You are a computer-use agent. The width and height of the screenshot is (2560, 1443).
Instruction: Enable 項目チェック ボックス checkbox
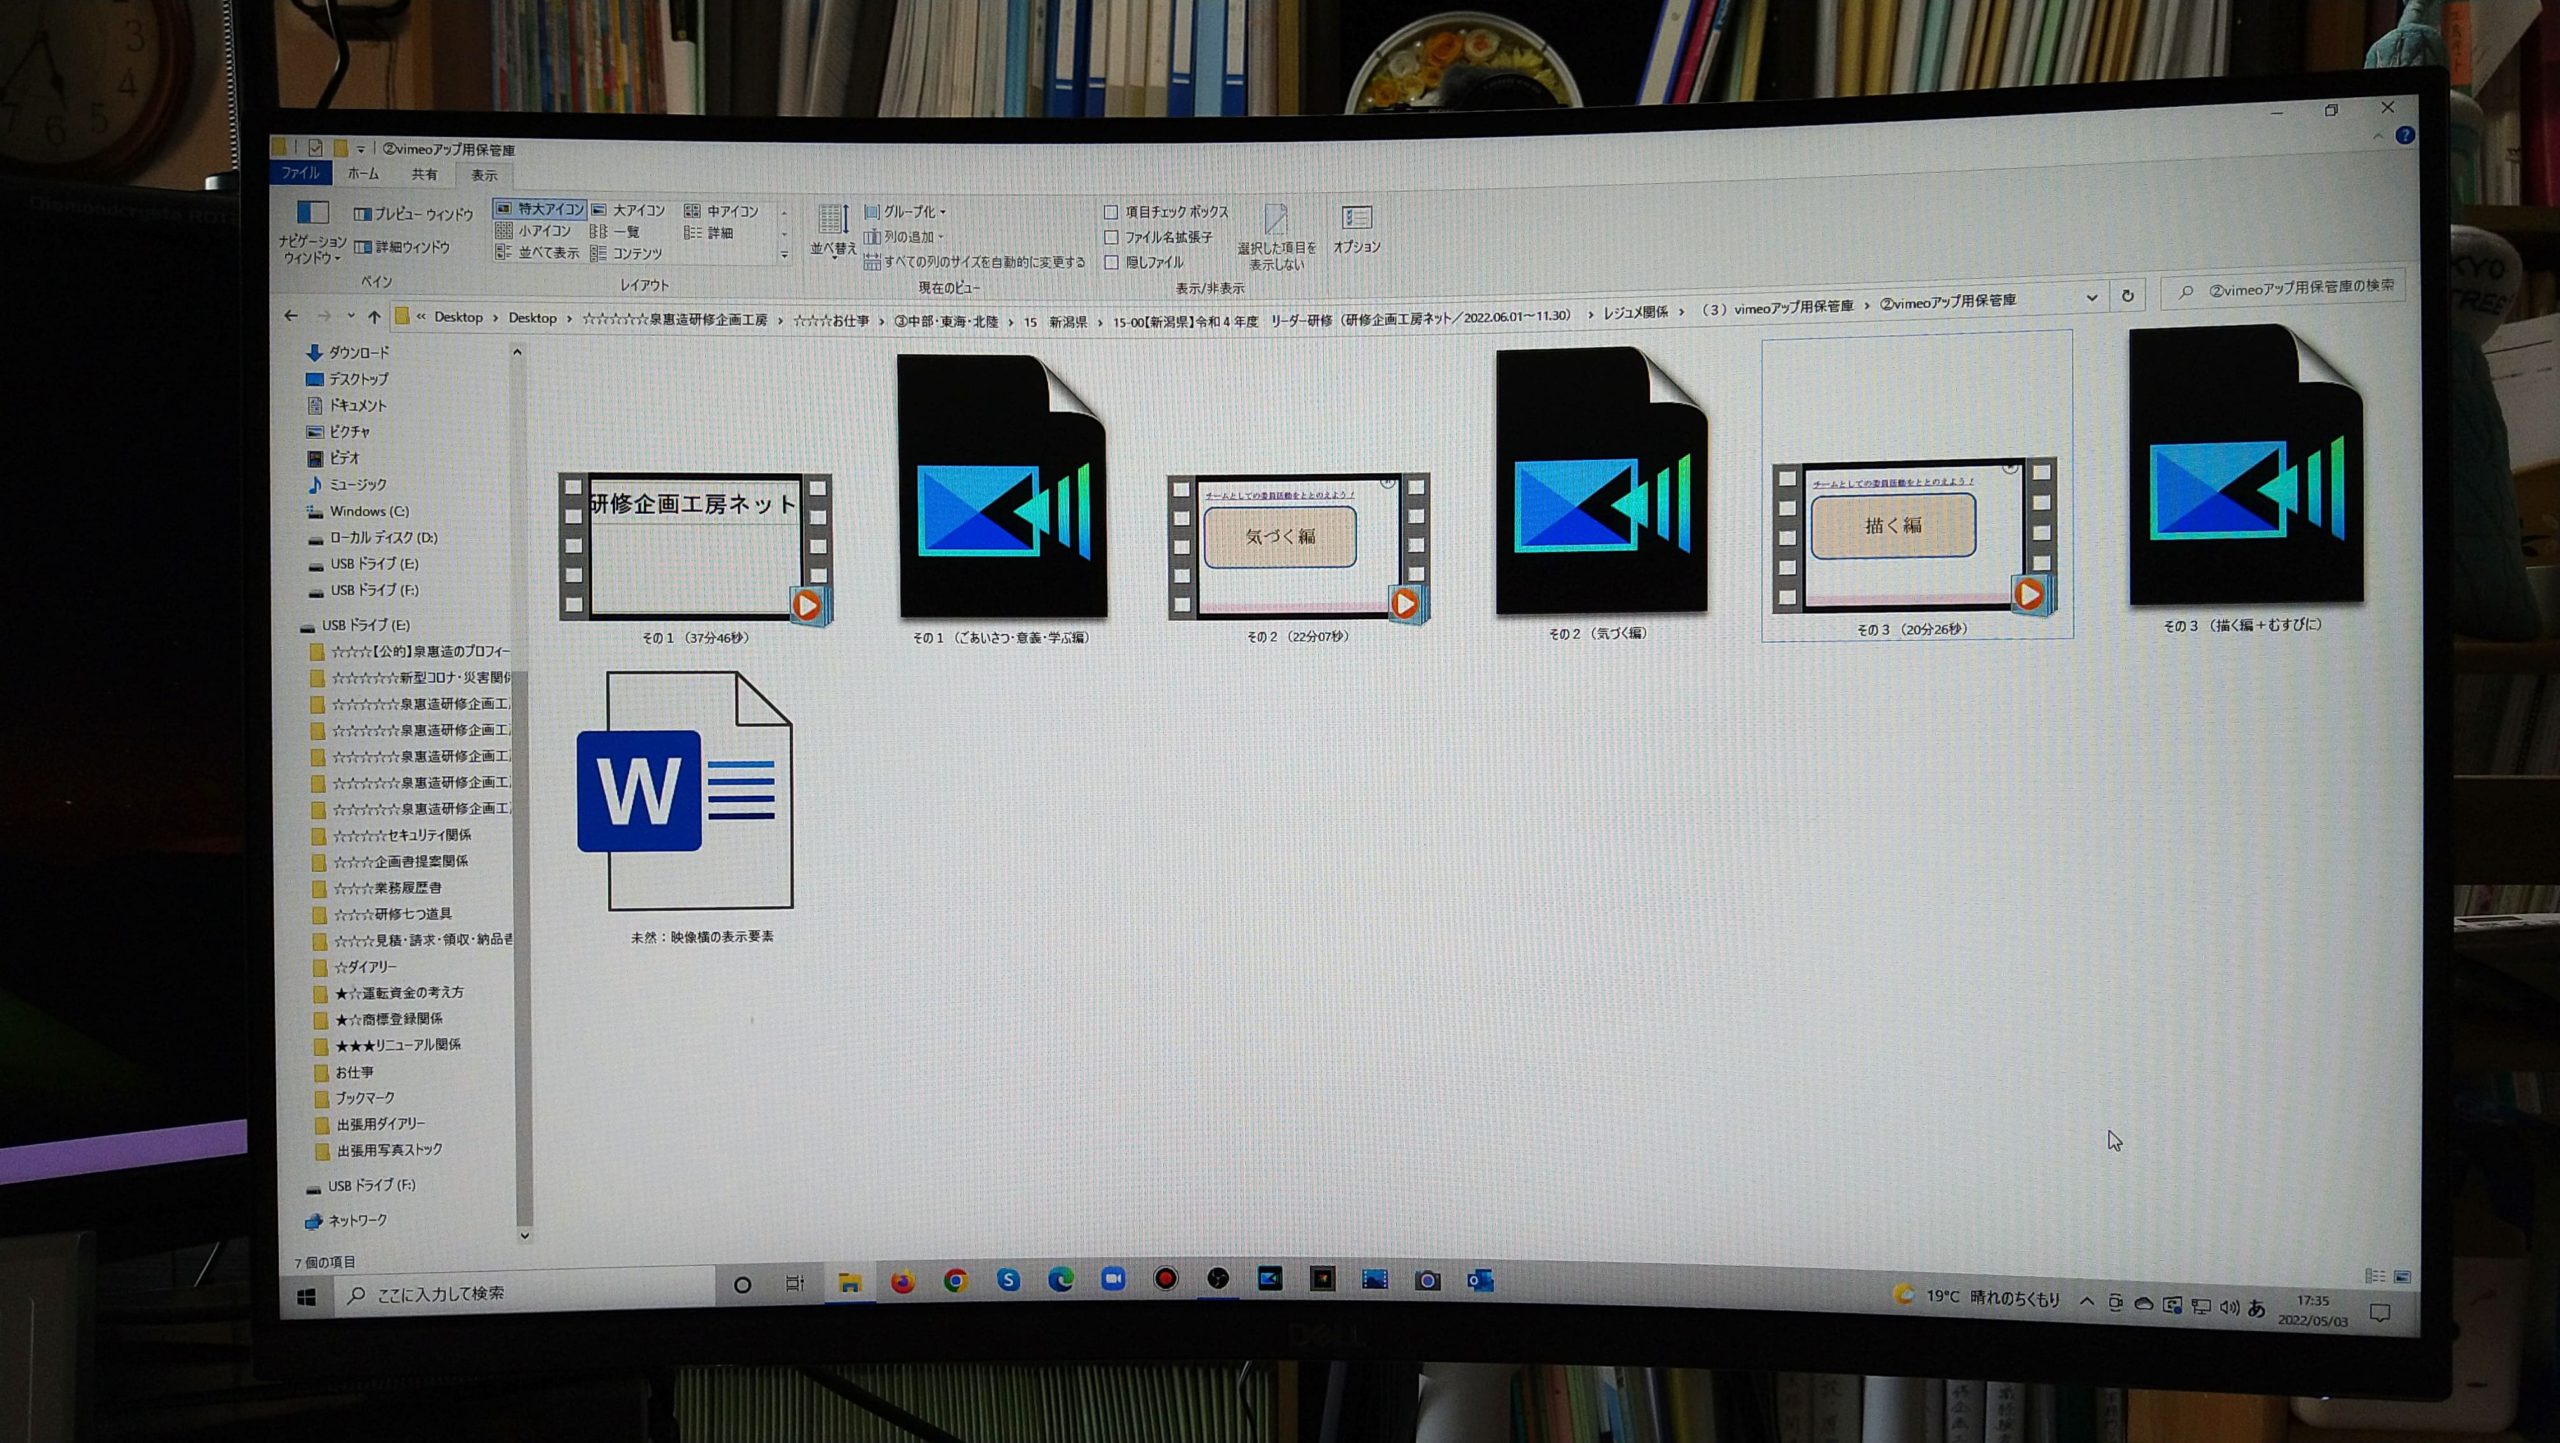pos(1110,212)
